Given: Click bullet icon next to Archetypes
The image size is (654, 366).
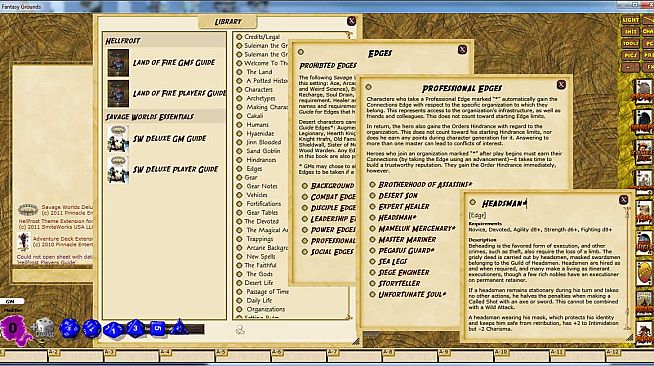Looking at the screenshot, I should pos(239,98).
